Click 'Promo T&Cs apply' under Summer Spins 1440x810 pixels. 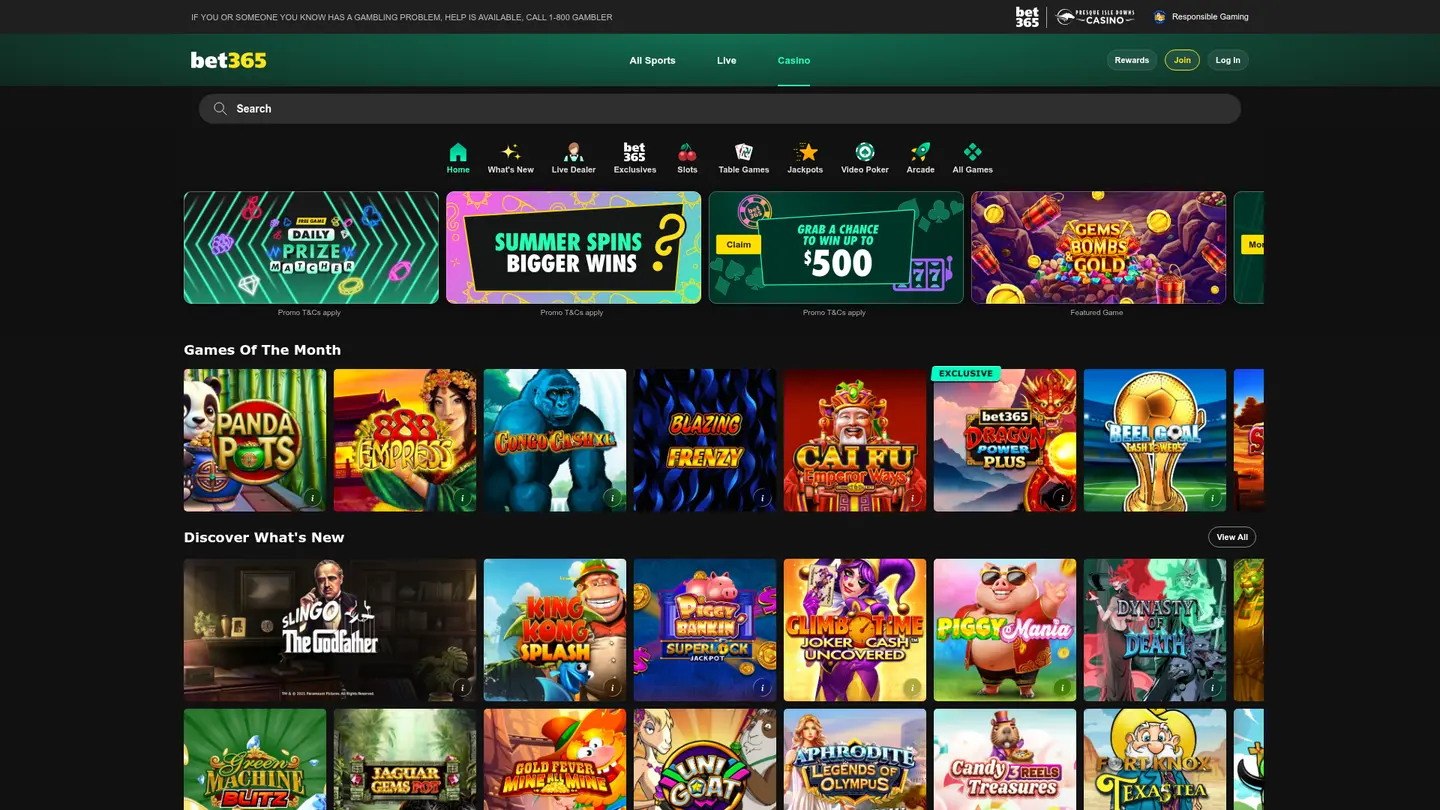click(572, 312)
